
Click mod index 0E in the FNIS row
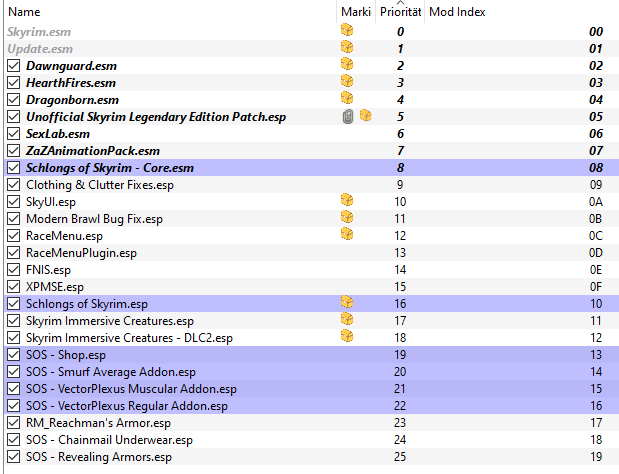click(x=596, y=270)
